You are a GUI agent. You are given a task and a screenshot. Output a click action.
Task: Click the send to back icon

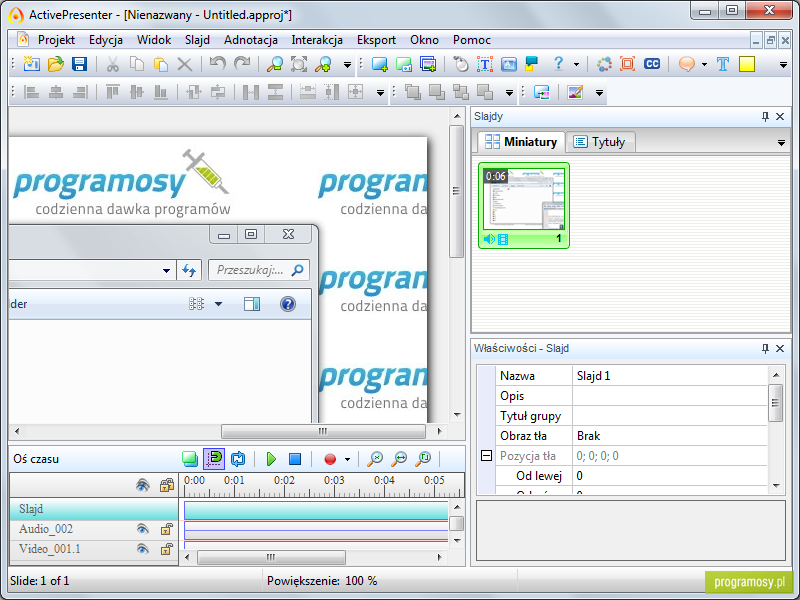point(437,92)
